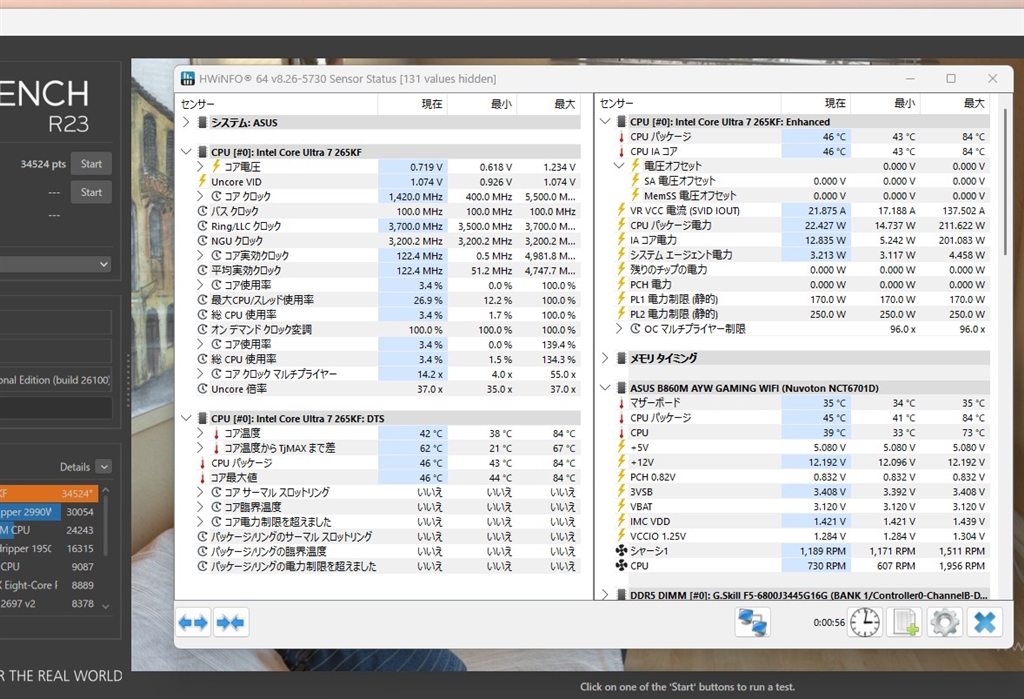
Task: Expand the メモリ タイミング group
Action: [605, 358]
